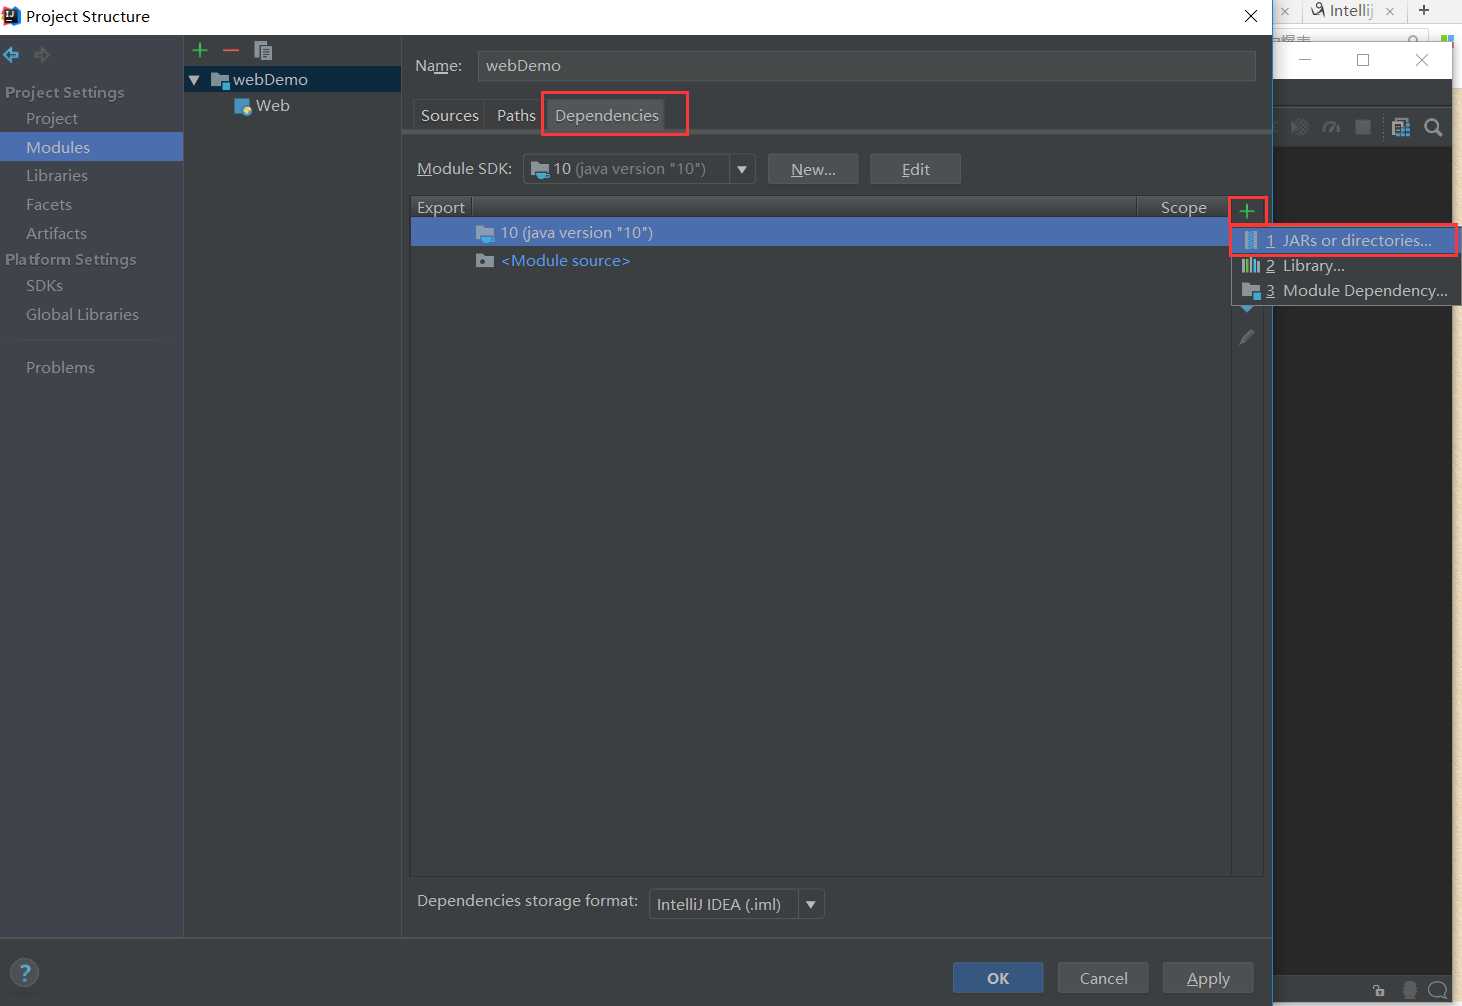The width and height of the screenshot is (1462, 1006).
Task: Open a new browser tab with plus
Action: (1424, 10)
